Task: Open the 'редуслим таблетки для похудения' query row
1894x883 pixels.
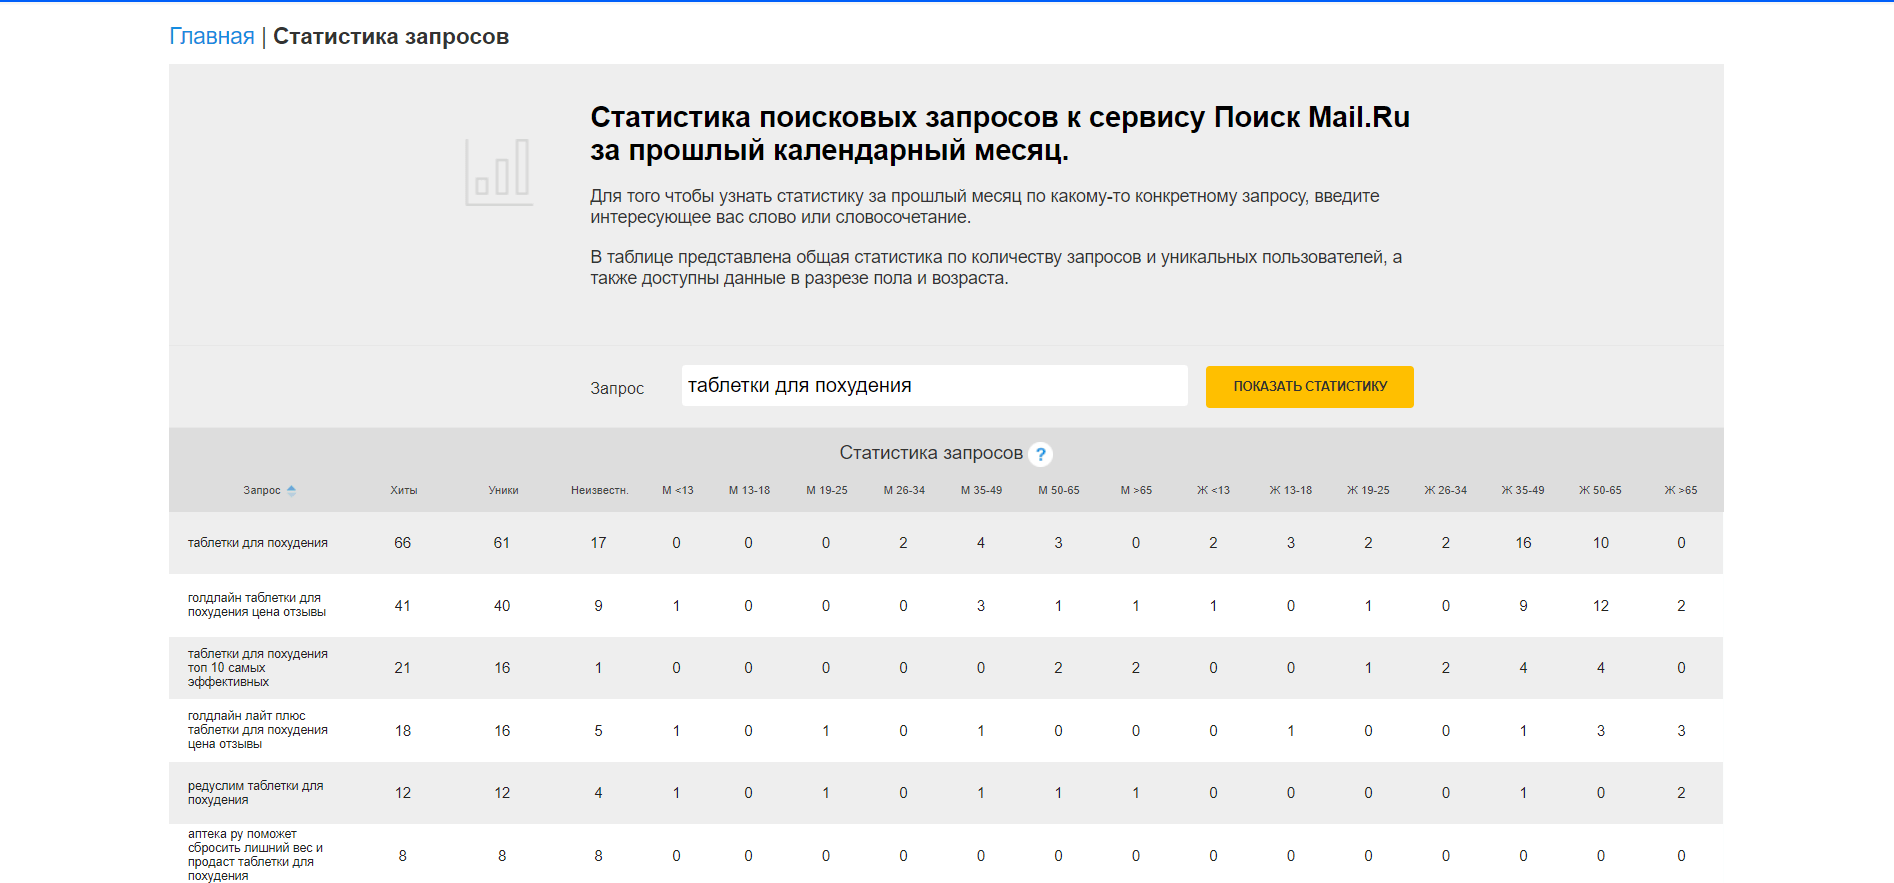Action: pyautogui.click(x=255, y=793)
